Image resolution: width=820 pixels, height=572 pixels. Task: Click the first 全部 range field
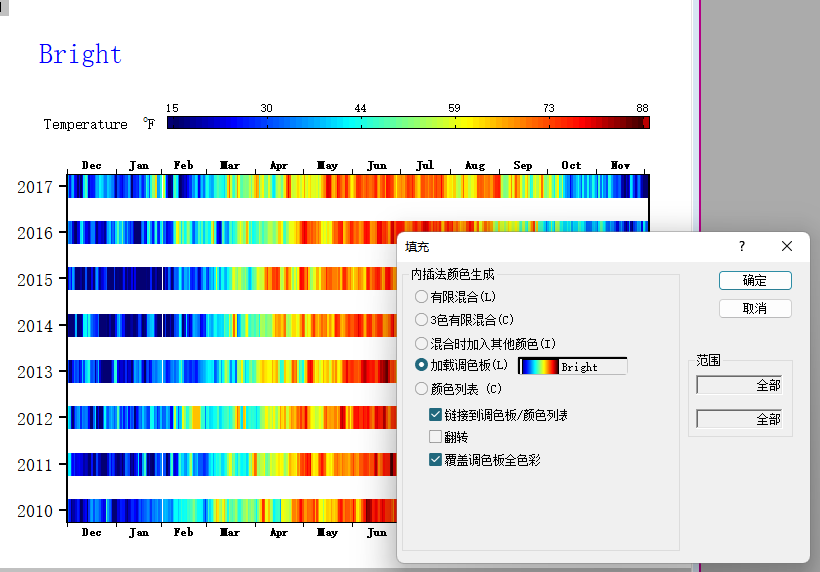point(739,385)
